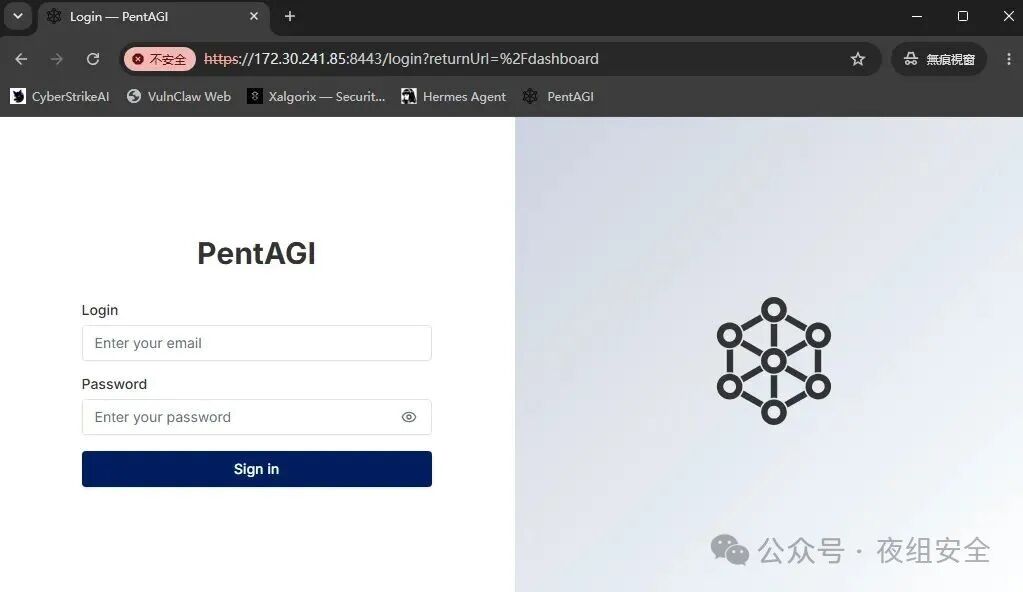The image size is (1023, 592).
Task: Bookmark this page with star icon
Action: point(857,59)
